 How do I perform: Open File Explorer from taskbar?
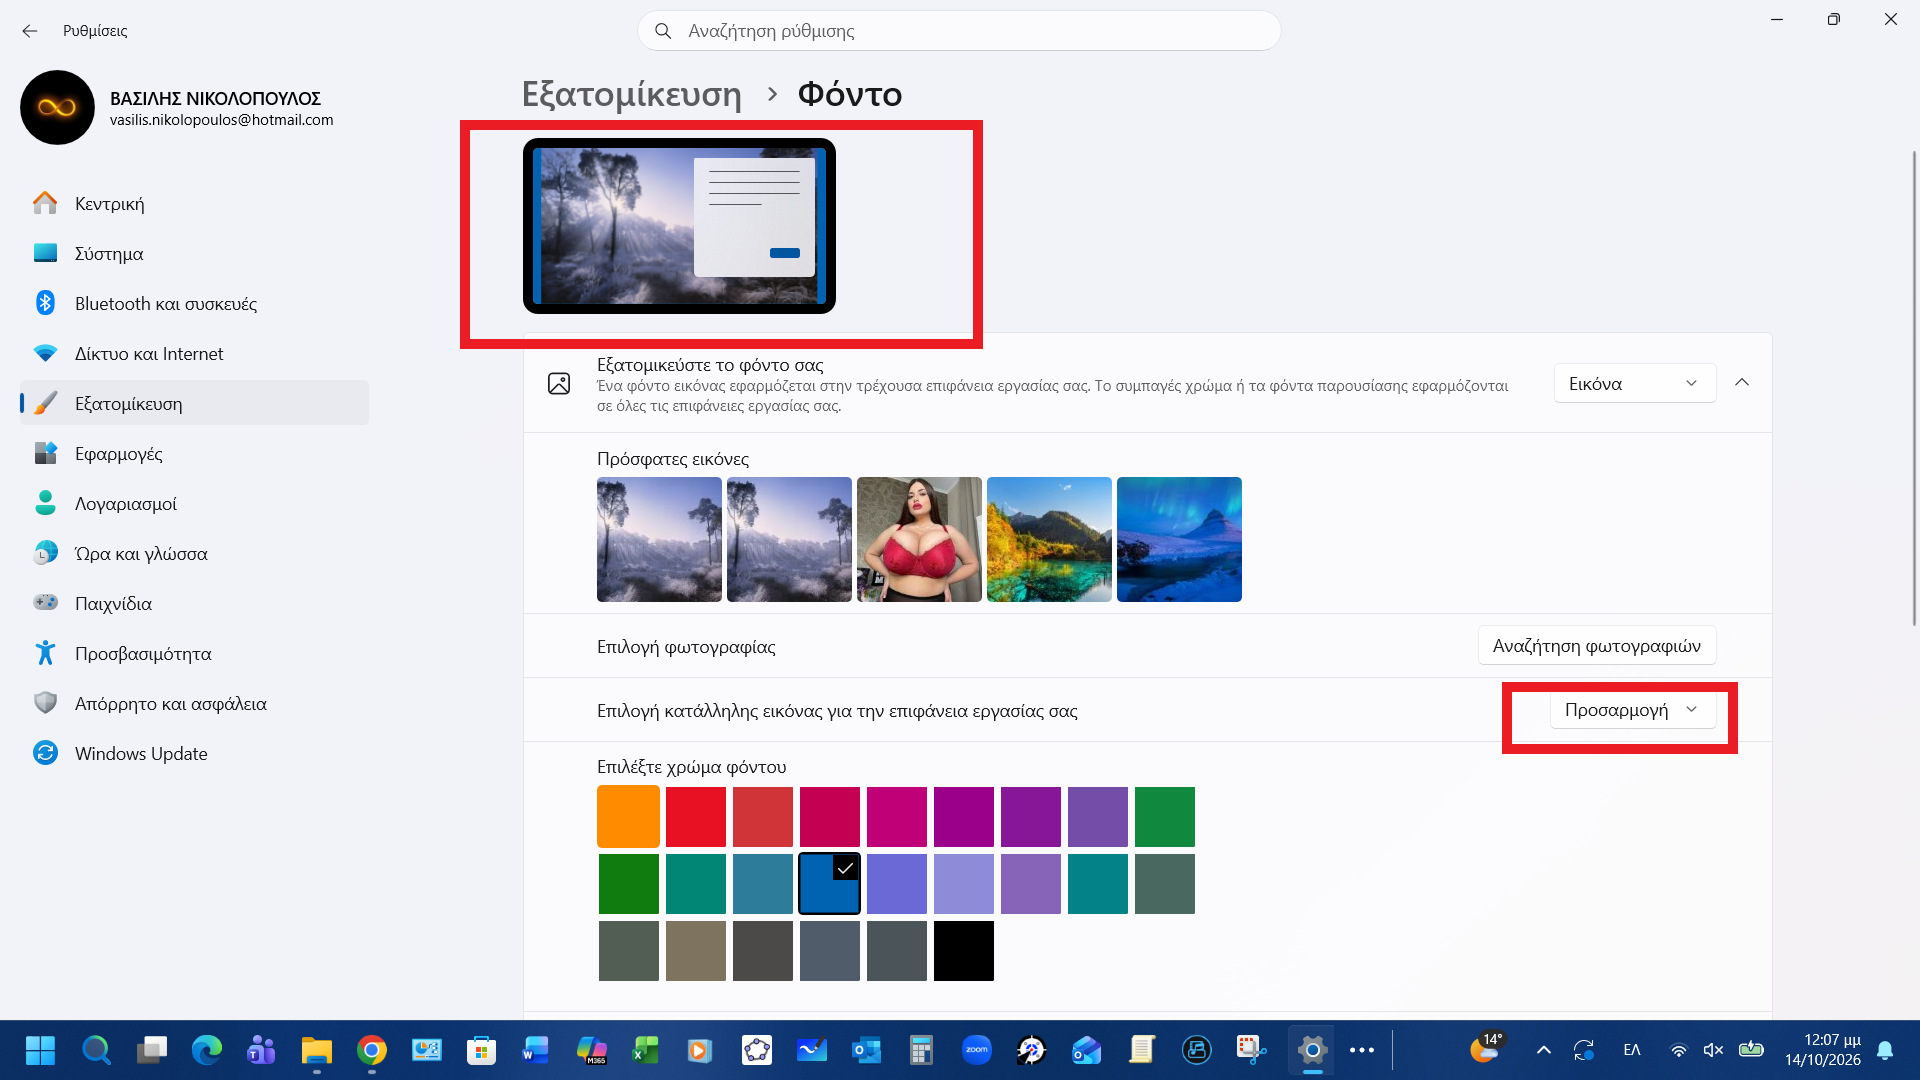click(x=316, y=1050)
